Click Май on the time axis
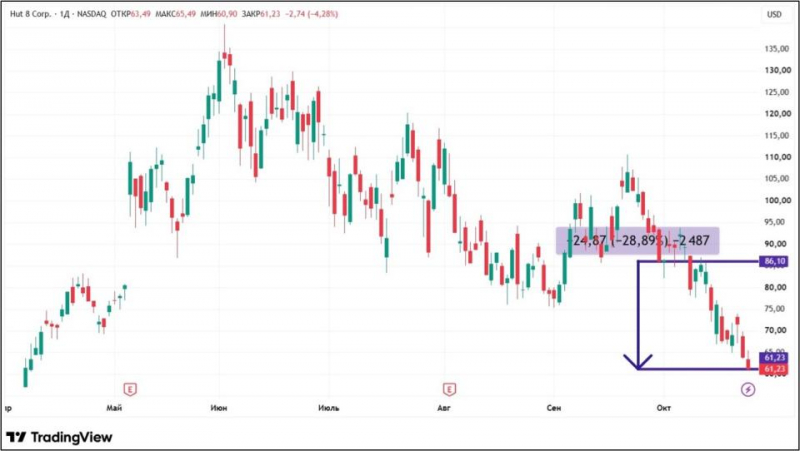 (x=114, y=408)
